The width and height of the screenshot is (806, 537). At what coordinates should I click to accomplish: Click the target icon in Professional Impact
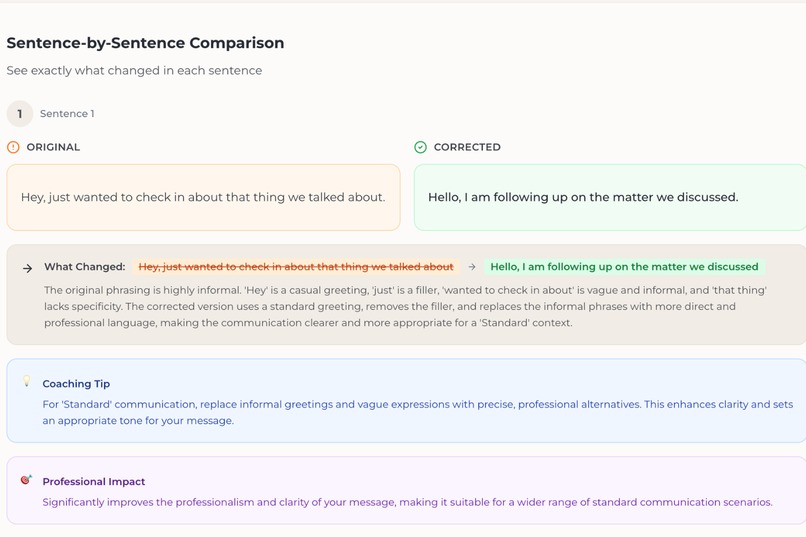point(26,479)
